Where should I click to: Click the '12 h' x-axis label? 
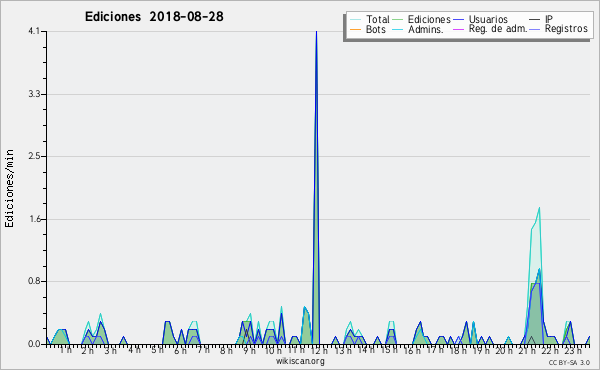click(319, 350)
